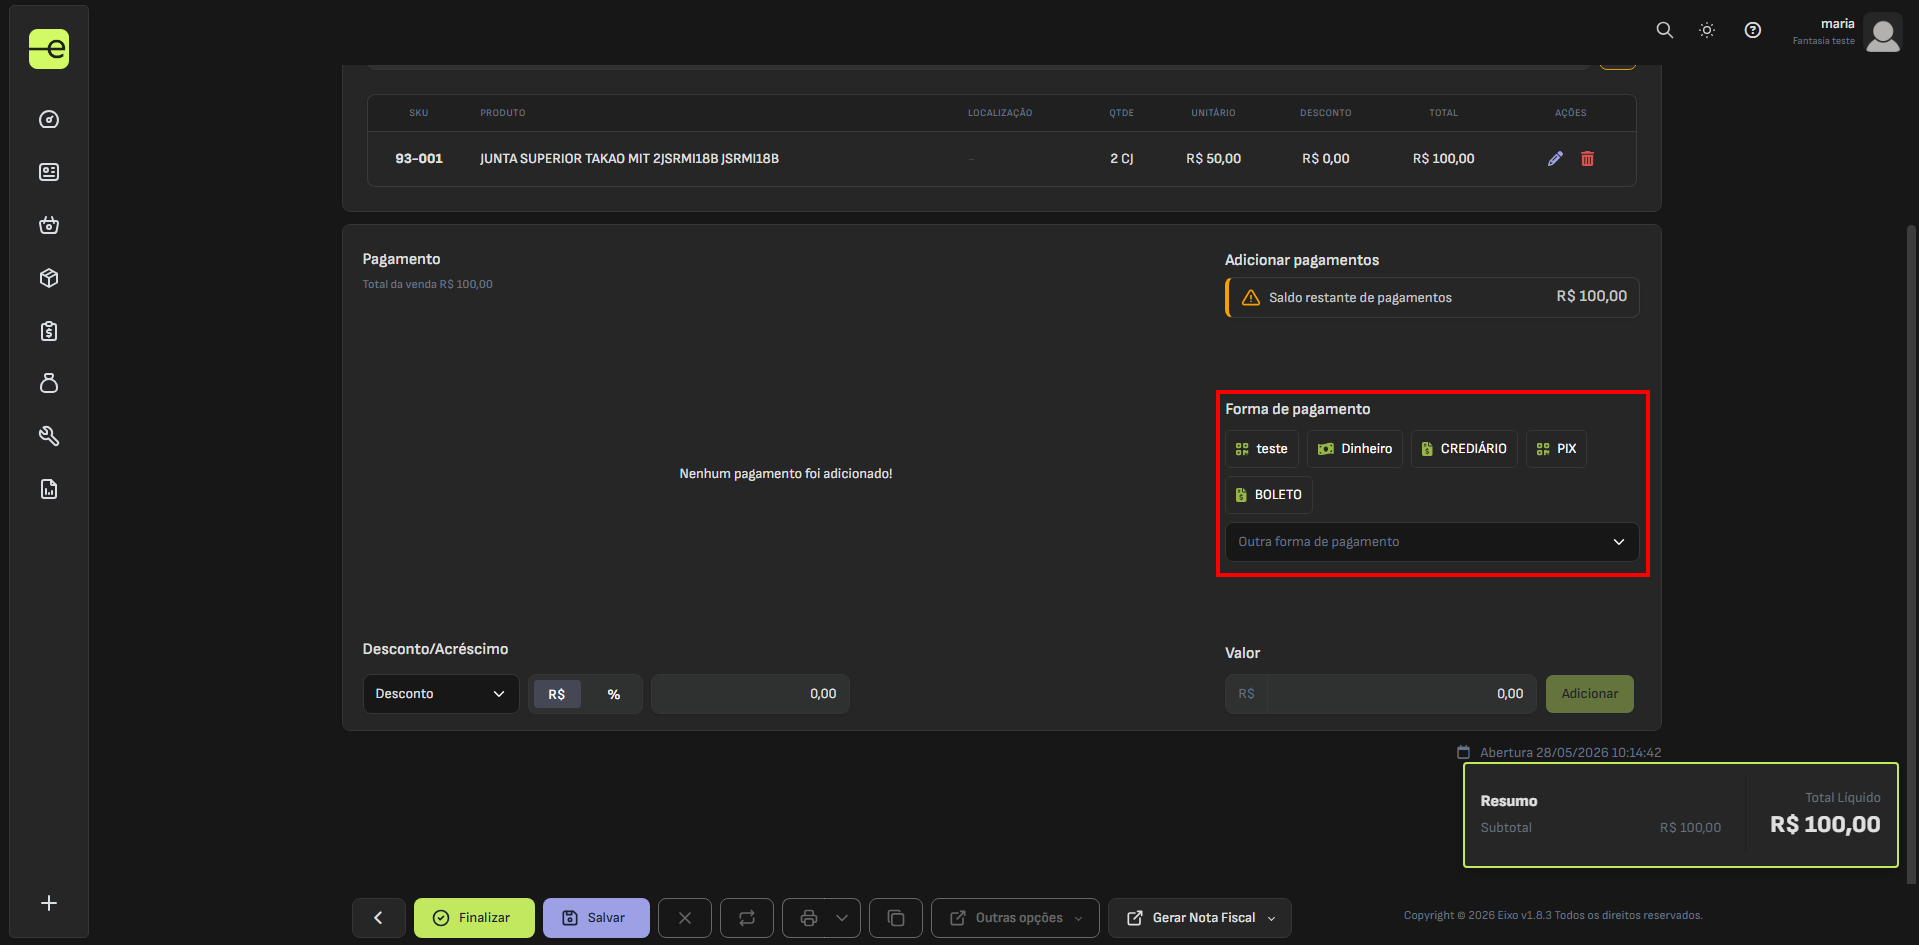The width and height of the screenshot is (1919, 945).
Task: Open the dashboard gauge icon in sidebar
Action: [49, 120]
